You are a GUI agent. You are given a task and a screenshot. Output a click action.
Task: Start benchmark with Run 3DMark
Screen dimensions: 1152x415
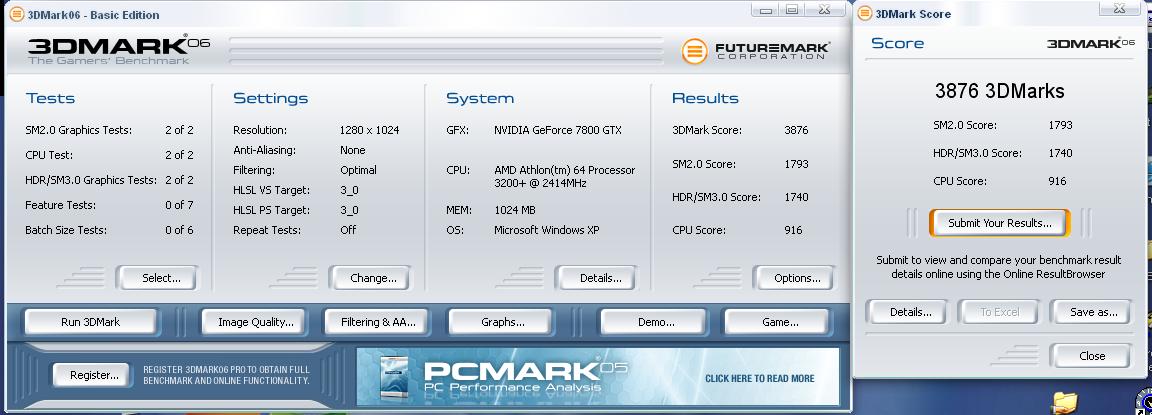[x=90, y=322]
